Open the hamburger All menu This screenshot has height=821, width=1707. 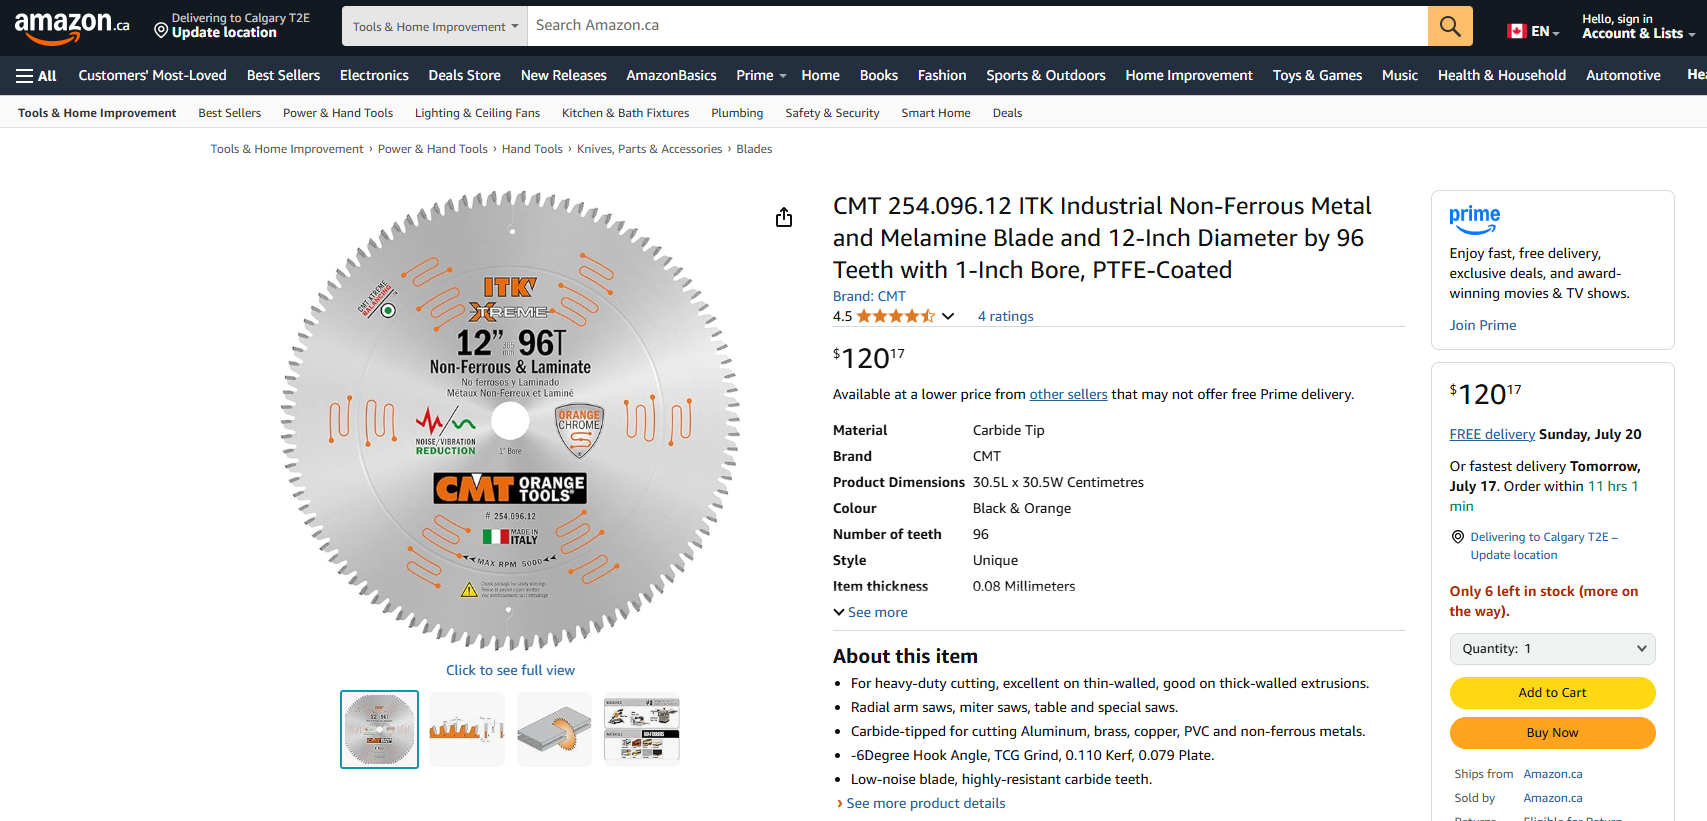click(x=37, y=76)
